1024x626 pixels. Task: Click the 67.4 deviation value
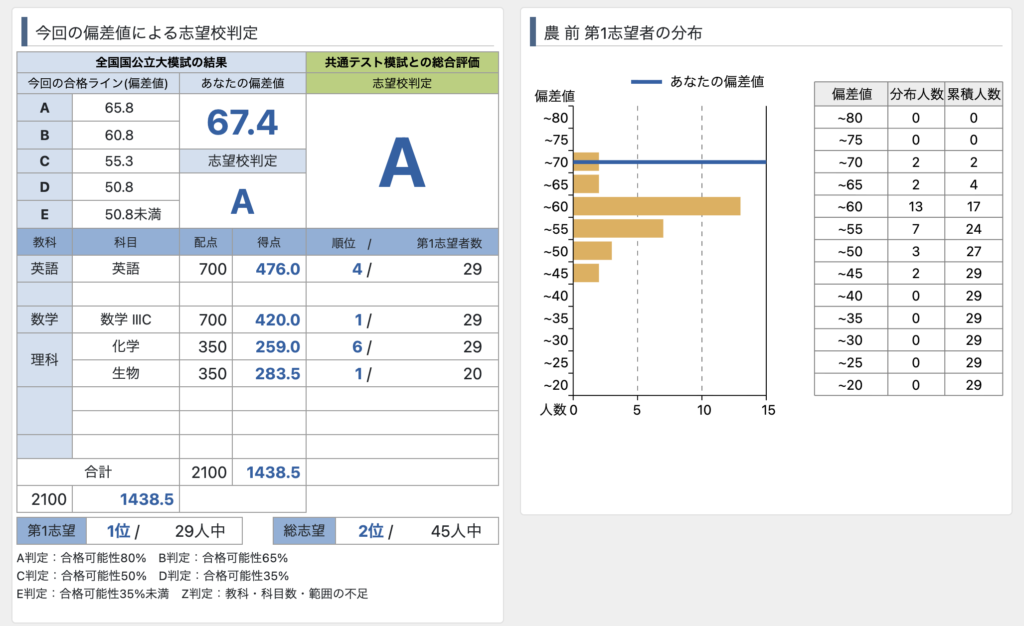(x=242, y=122)
